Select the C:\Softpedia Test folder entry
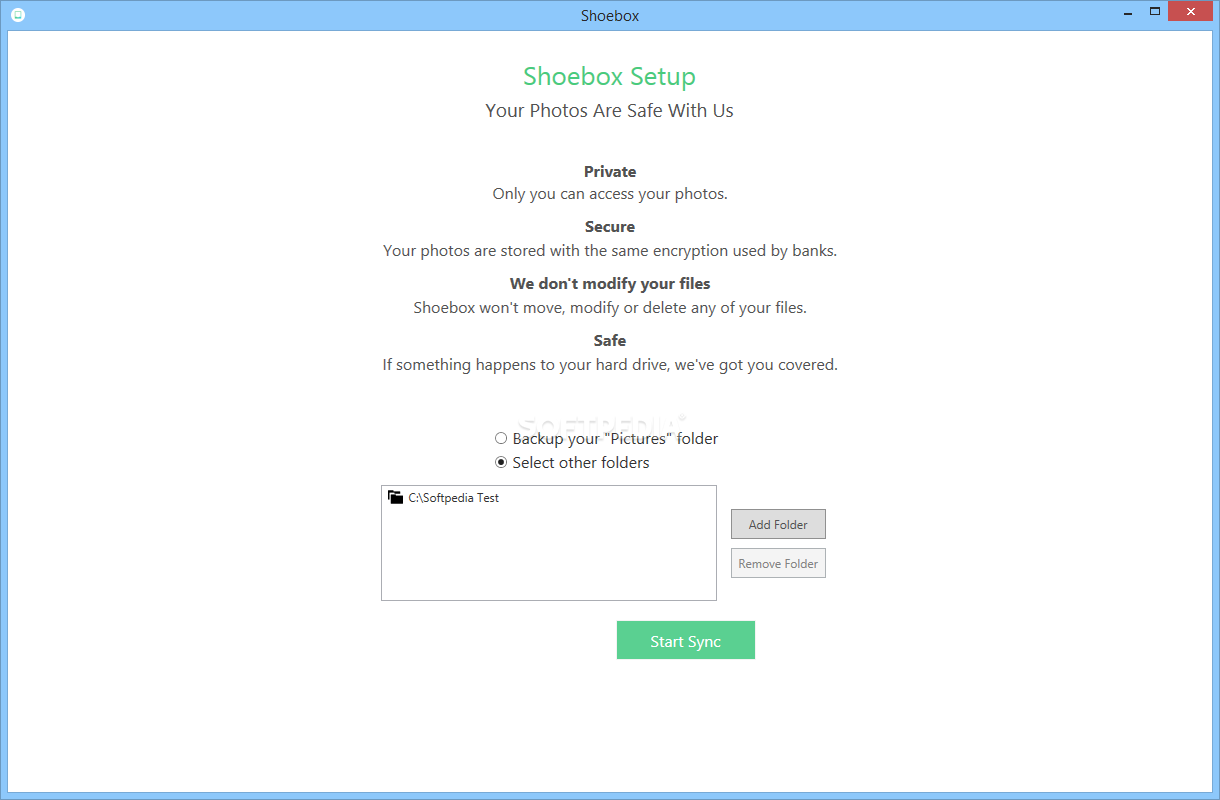1220x800 pixels. coord(444,497)
